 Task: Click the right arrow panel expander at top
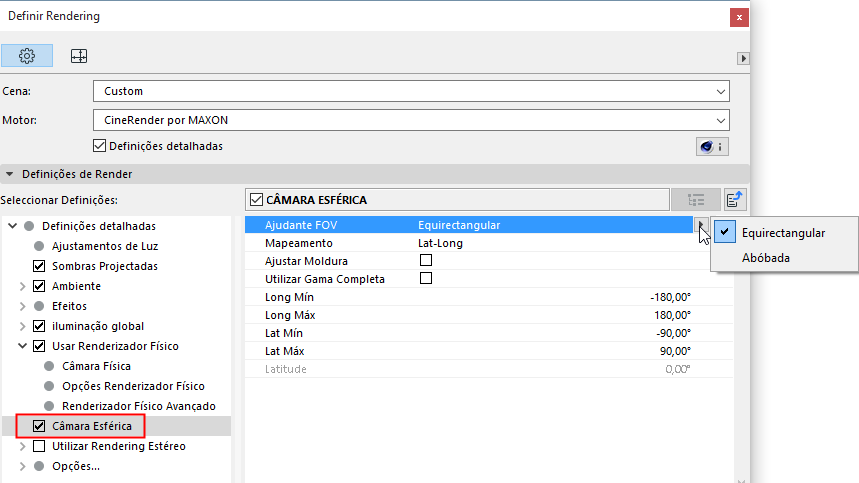point(743,59)
